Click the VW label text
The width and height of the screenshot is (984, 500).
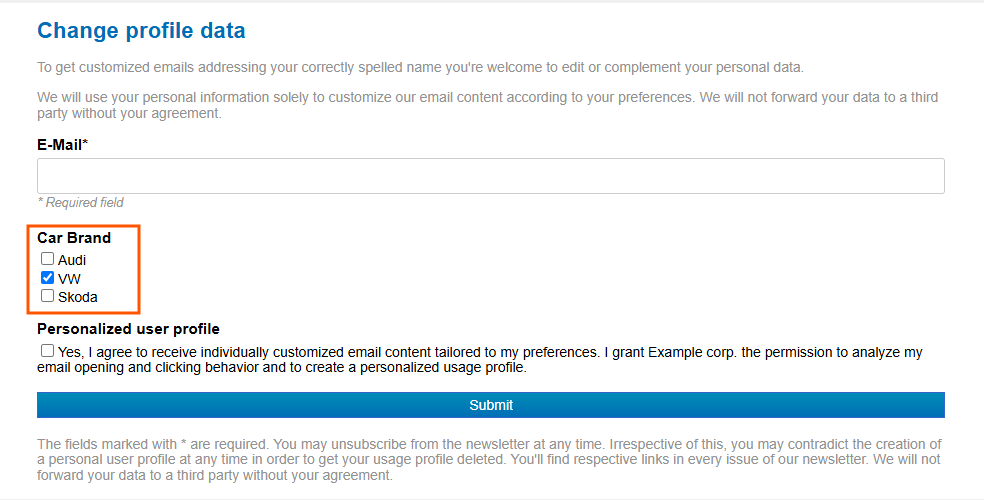point(69,279)
